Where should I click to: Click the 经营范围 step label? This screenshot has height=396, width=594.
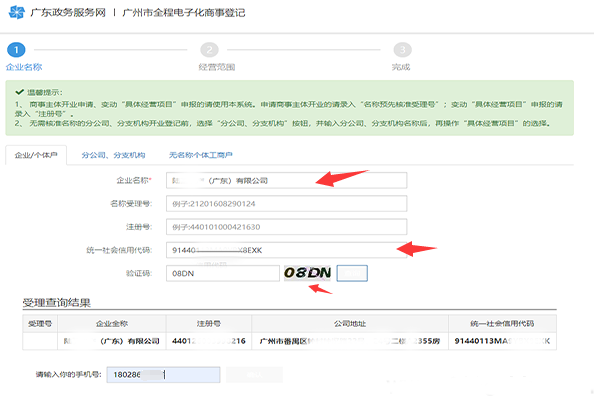pos(217,67)
